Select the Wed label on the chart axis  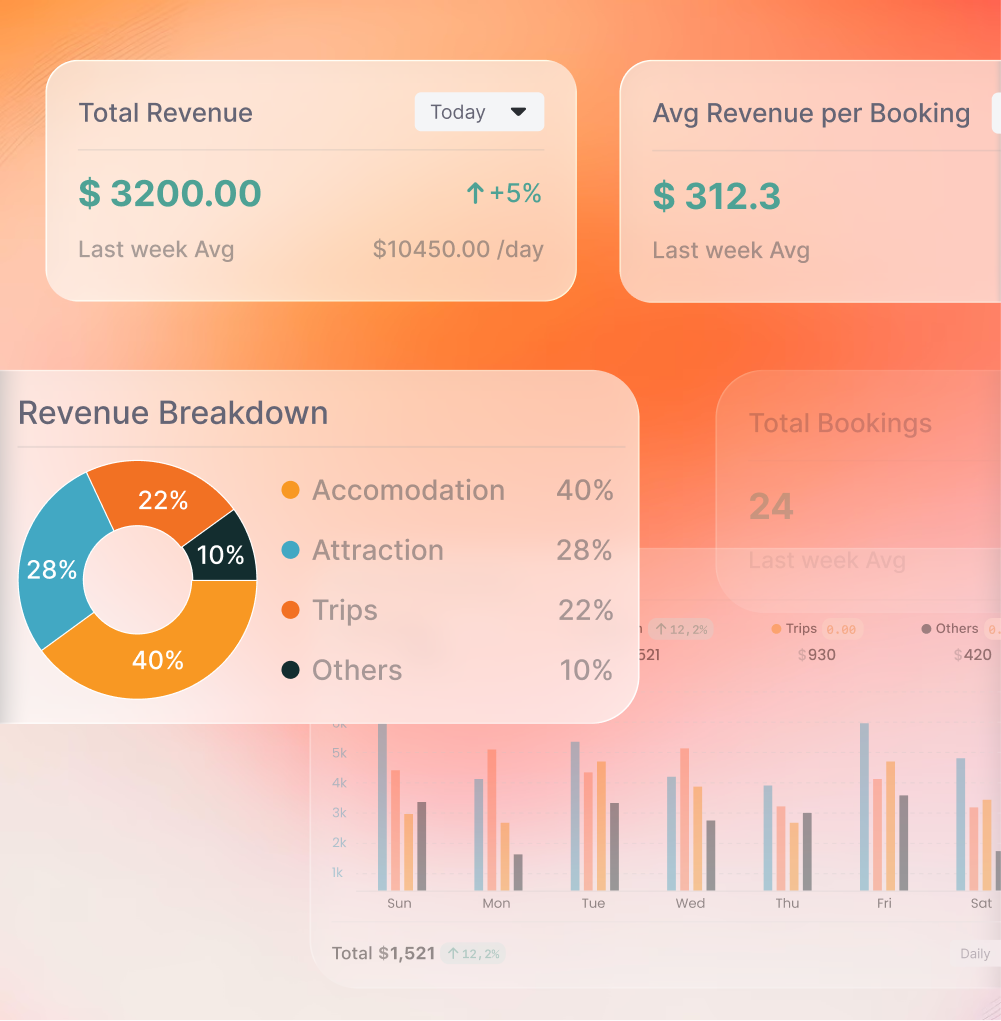pos(689,903)
